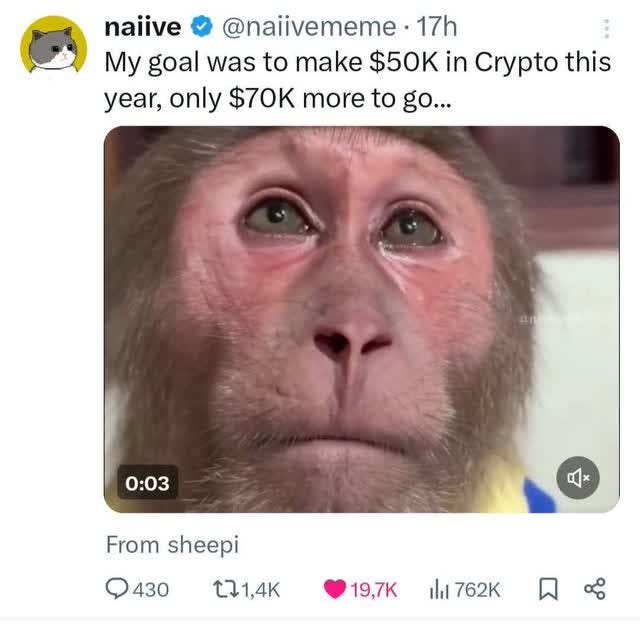
Task: Follow the From sheepi source link
Action: (172, 545)
